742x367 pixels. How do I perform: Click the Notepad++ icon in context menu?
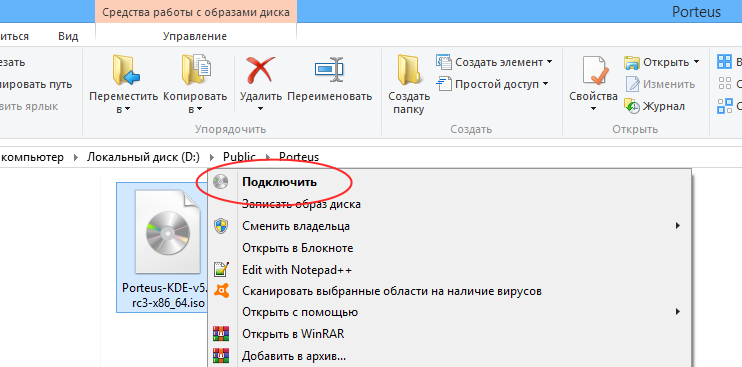(x=221, y=270)
